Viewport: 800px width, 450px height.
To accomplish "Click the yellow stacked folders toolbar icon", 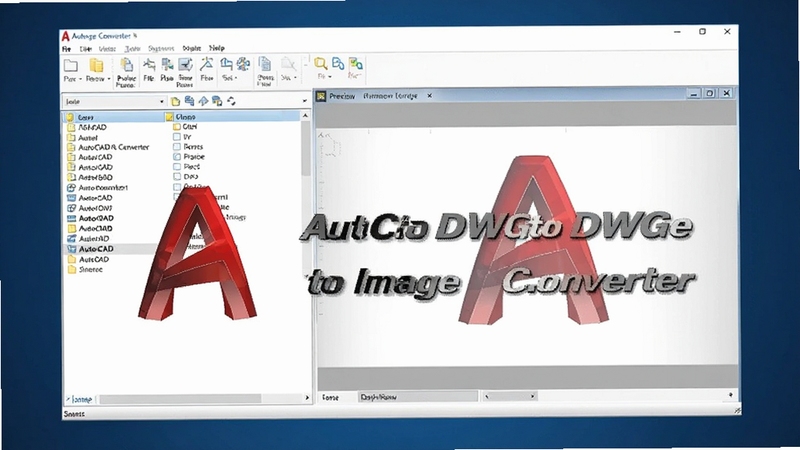I will (x=96, y=65).
